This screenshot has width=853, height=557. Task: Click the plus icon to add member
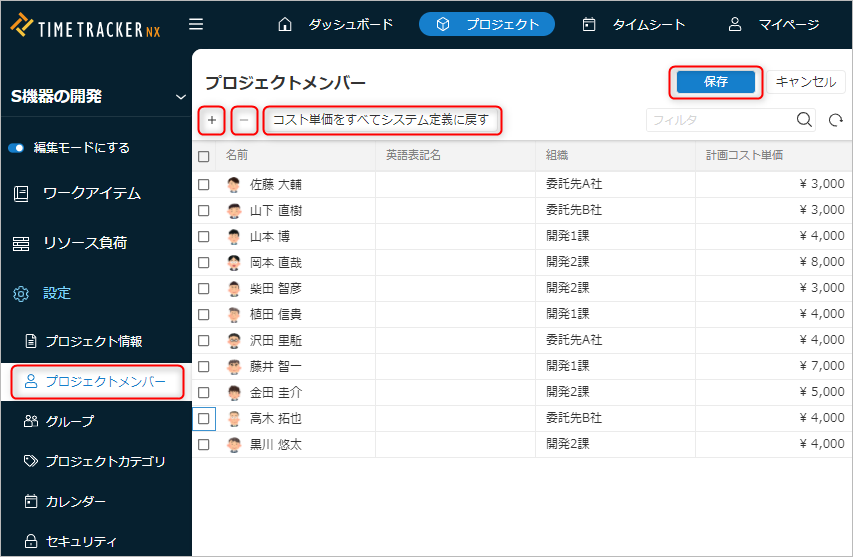[211, 120]
